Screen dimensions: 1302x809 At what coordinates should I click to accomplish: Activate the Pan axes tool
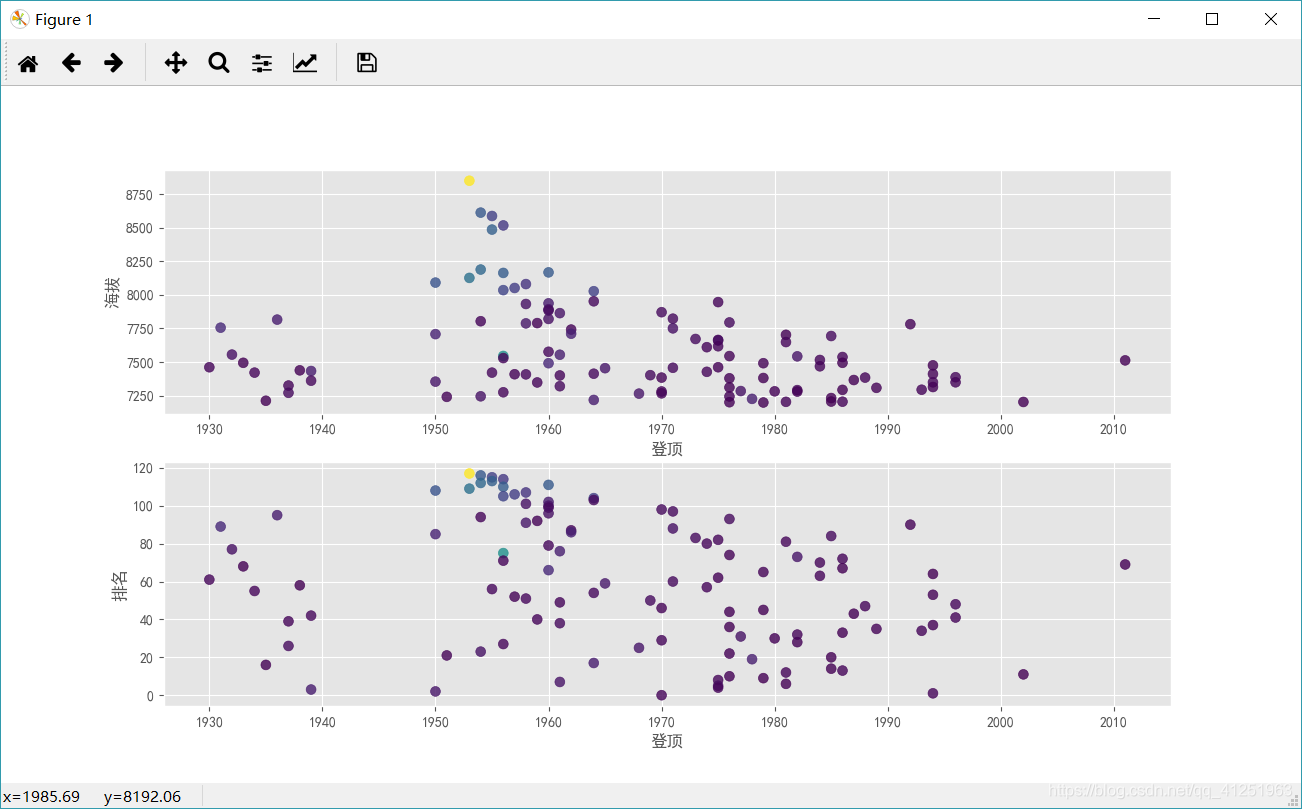click(x=176, y=63)
